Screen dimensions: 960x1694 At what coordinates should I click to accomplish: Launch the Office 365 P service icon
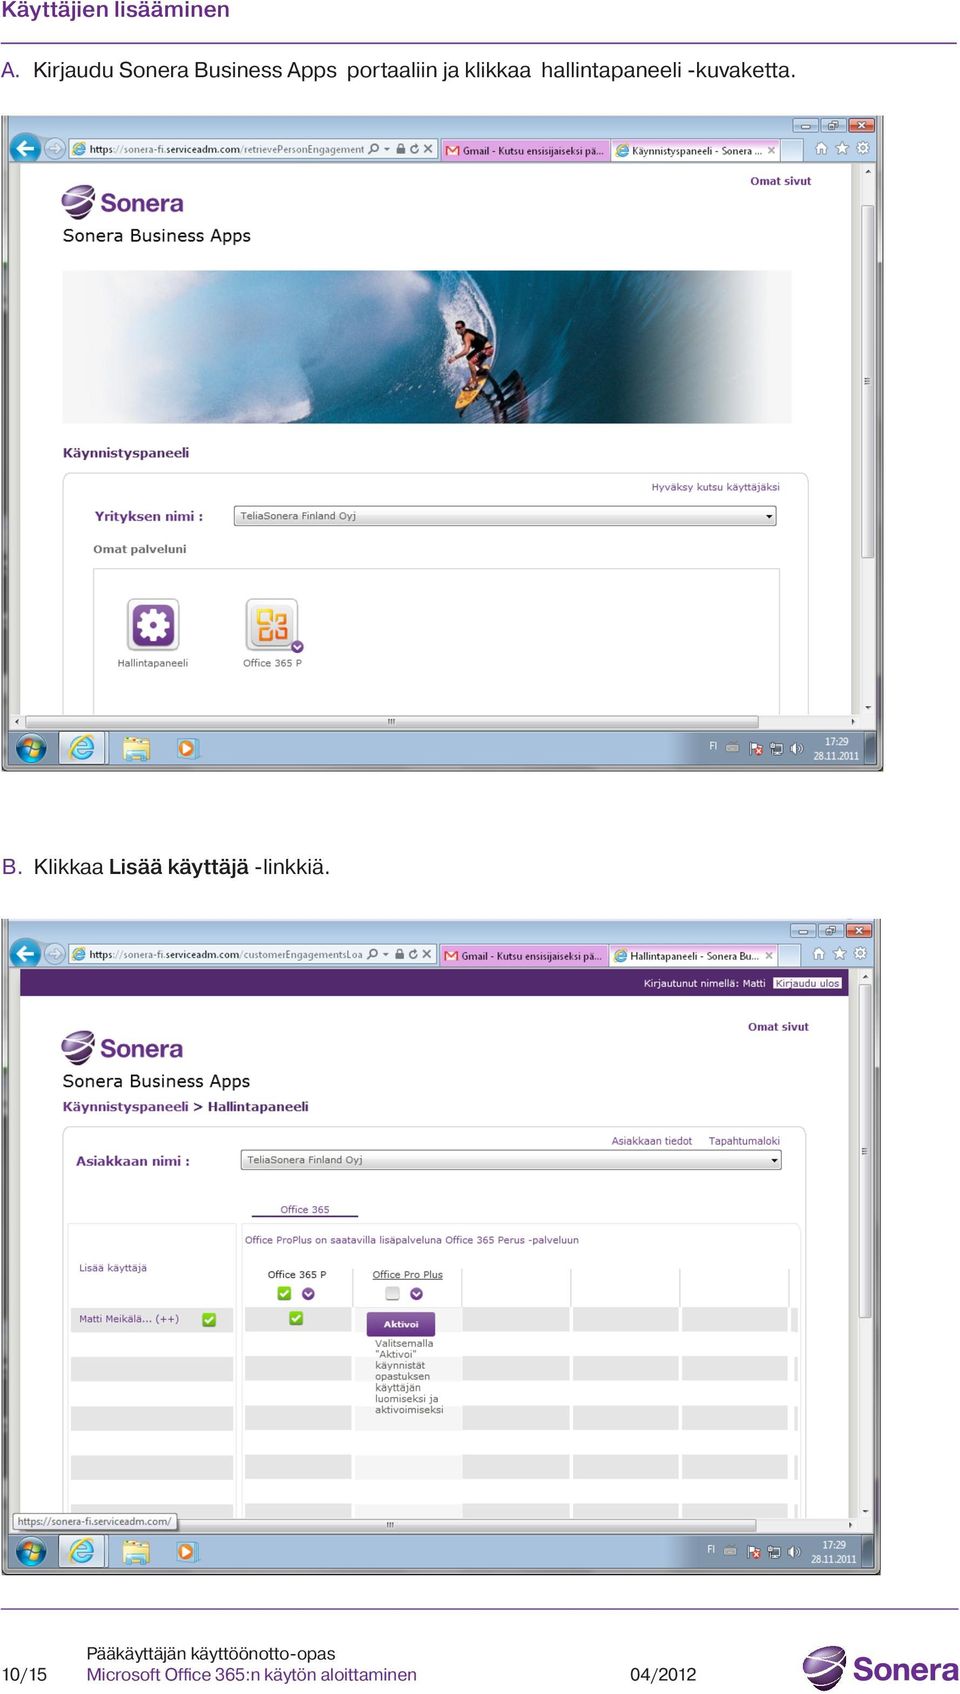pos(272,625)
